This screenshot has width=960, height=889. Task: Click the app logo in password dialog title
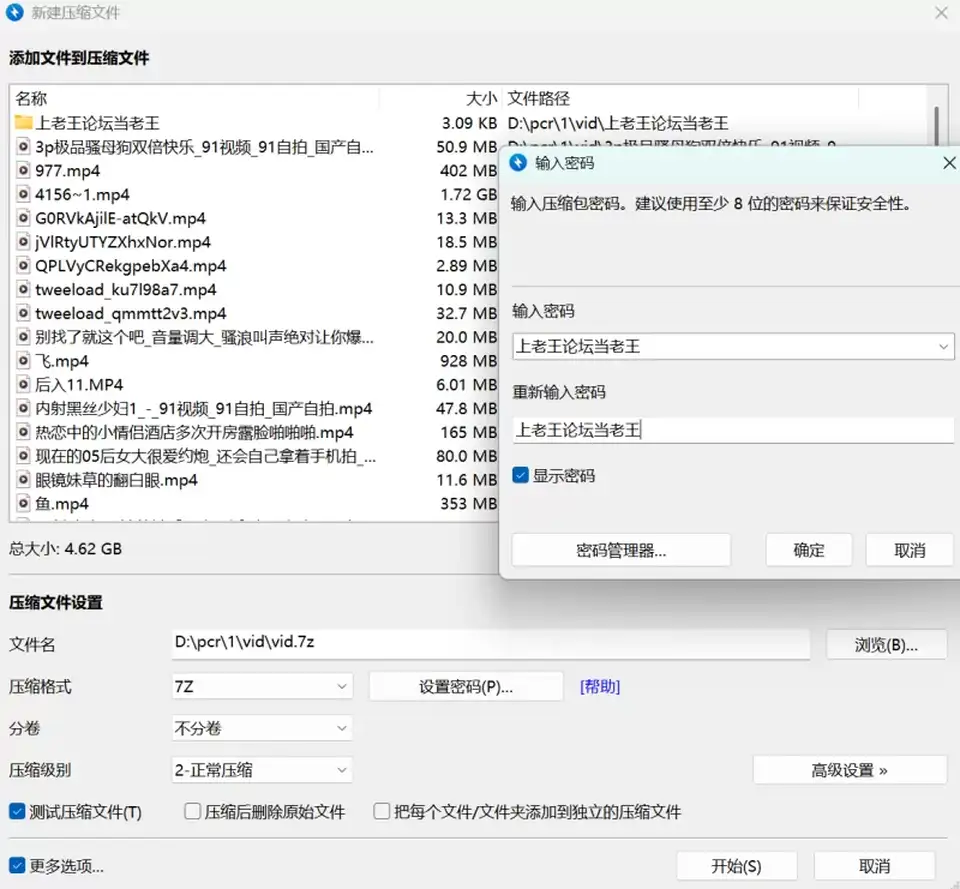click(x=518, y=162)
